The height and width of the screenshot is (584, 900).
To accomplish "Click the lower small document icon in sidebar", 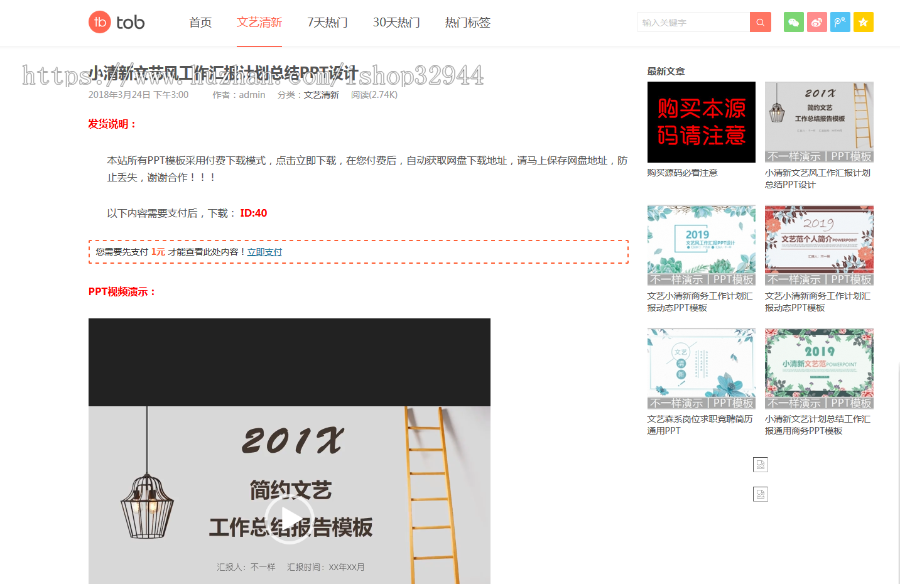I will click(x=760, y=493).
